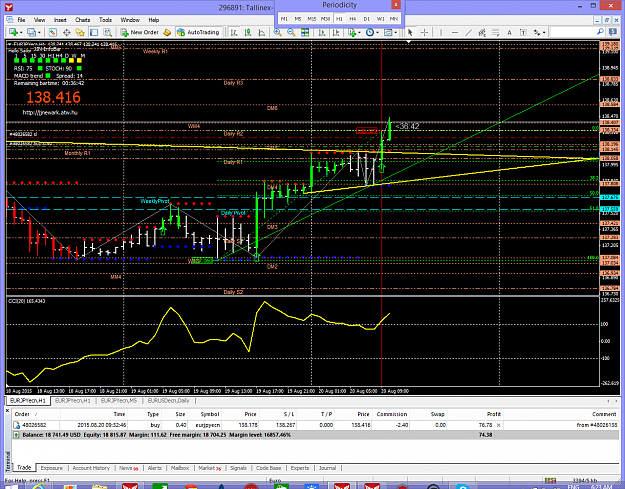Viewport: 625px width, 489px height.
Task: Toggle the Terminal panel icon
Action: tap(94, 32)
